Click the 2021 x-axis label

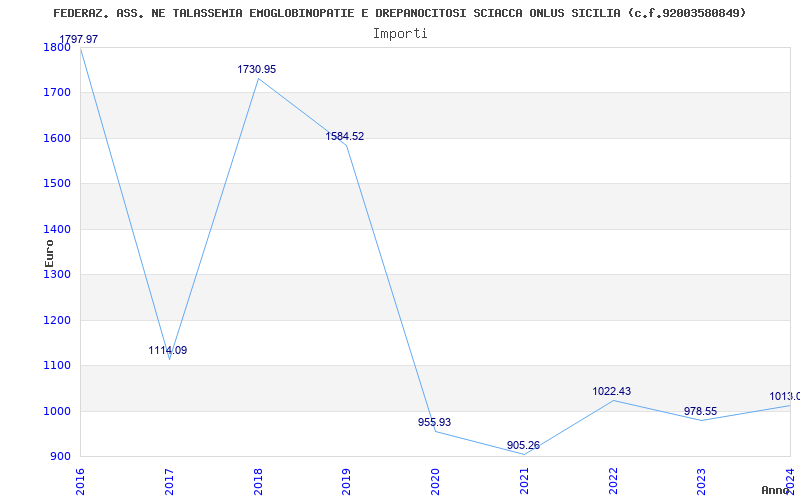click(524, 481)
